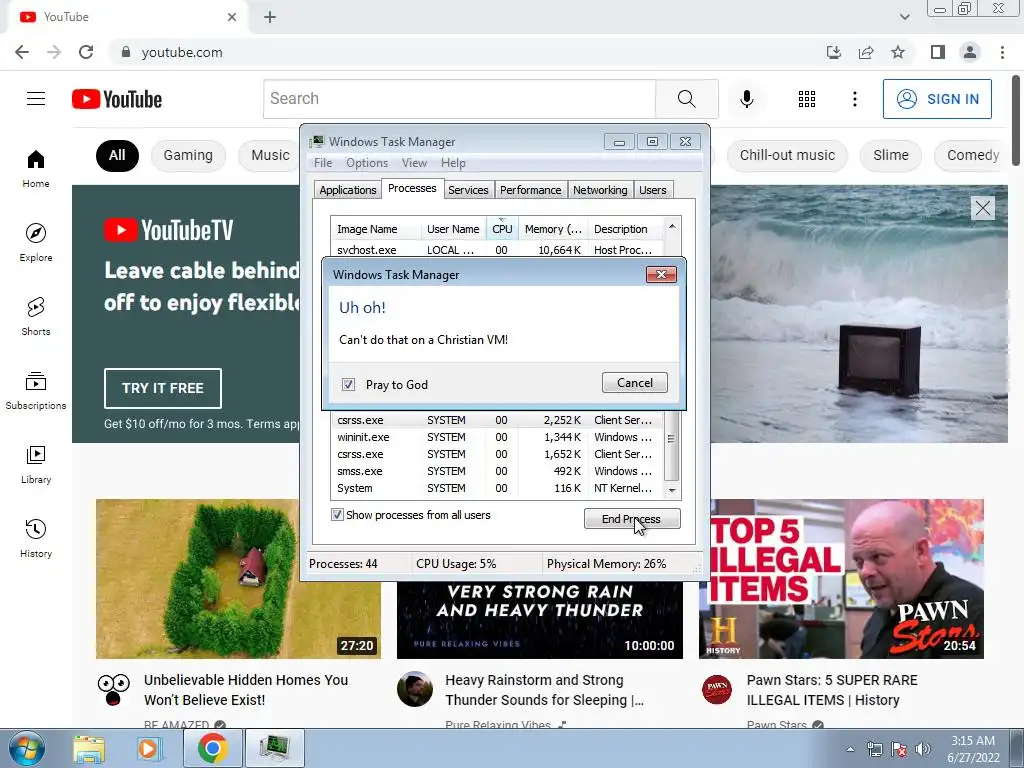Switch to Users tab
Viewport: 1024px width, 768px height.
[652, 190]
